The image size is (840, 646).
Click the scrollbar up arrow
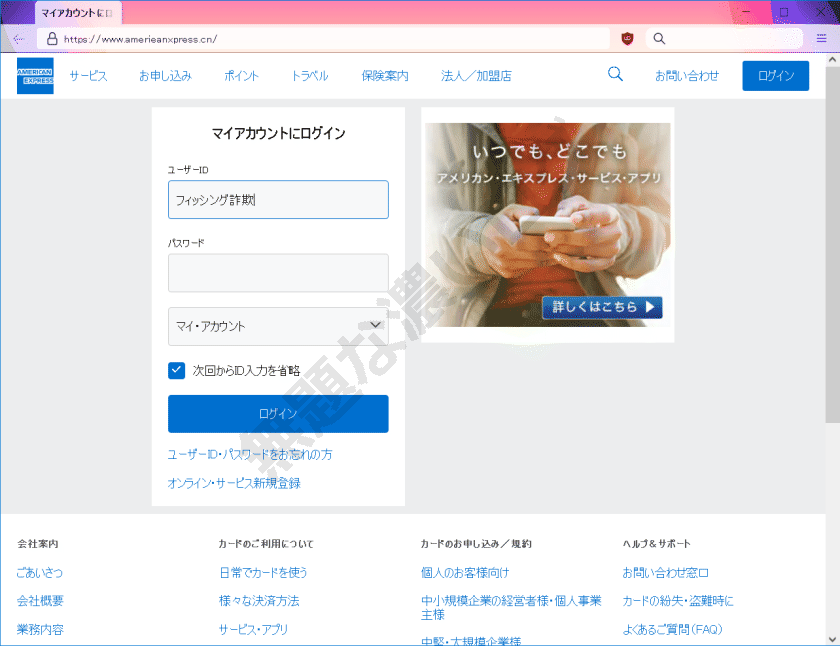832,59
